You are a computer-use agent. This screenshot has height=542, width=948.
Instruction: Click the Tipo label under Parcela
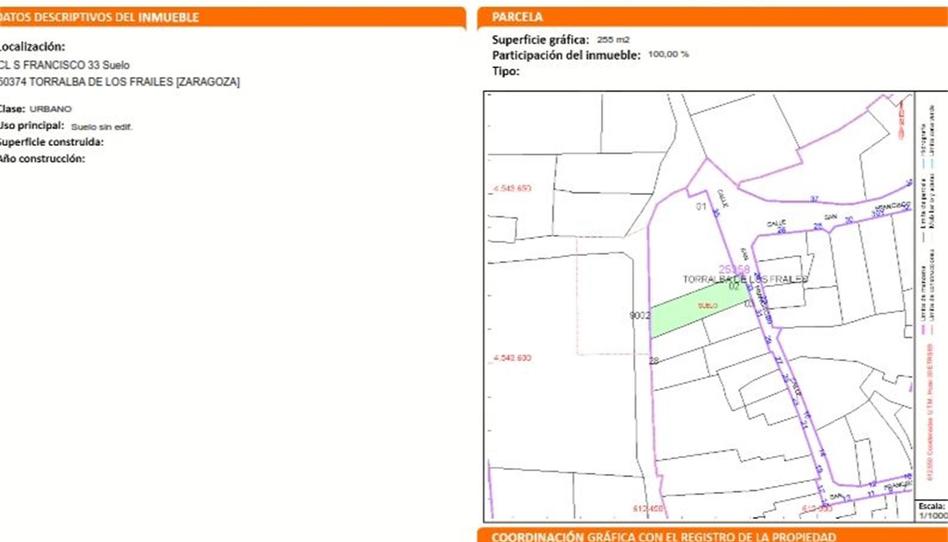506,71
